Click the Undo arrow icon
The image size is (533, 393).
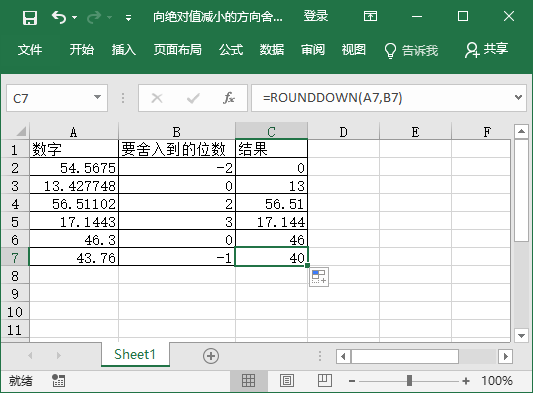pyautogui.click(x=59, y=17)
